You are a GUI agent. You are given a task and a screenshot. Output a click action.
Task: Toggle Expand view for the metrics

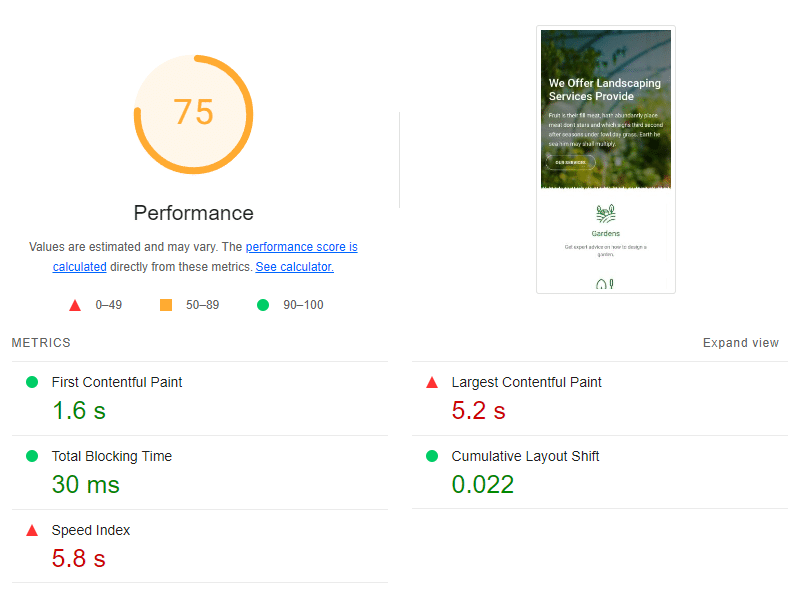tap(740, 343)
